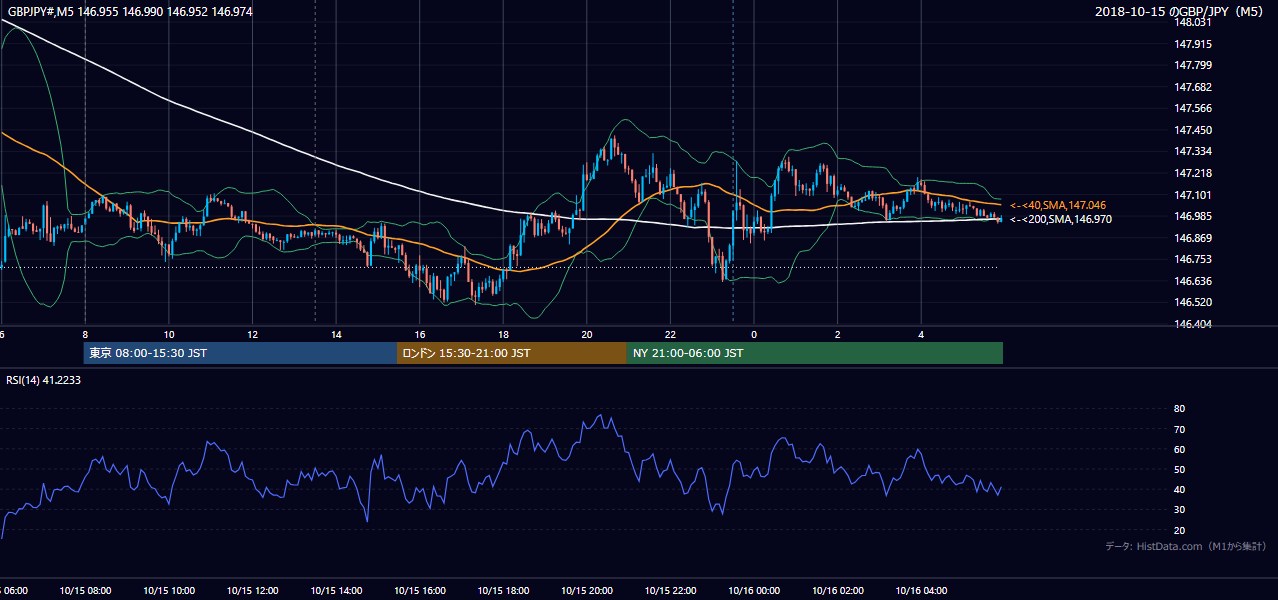Click the 147.101 price axis label

[x=1192, y=195]
